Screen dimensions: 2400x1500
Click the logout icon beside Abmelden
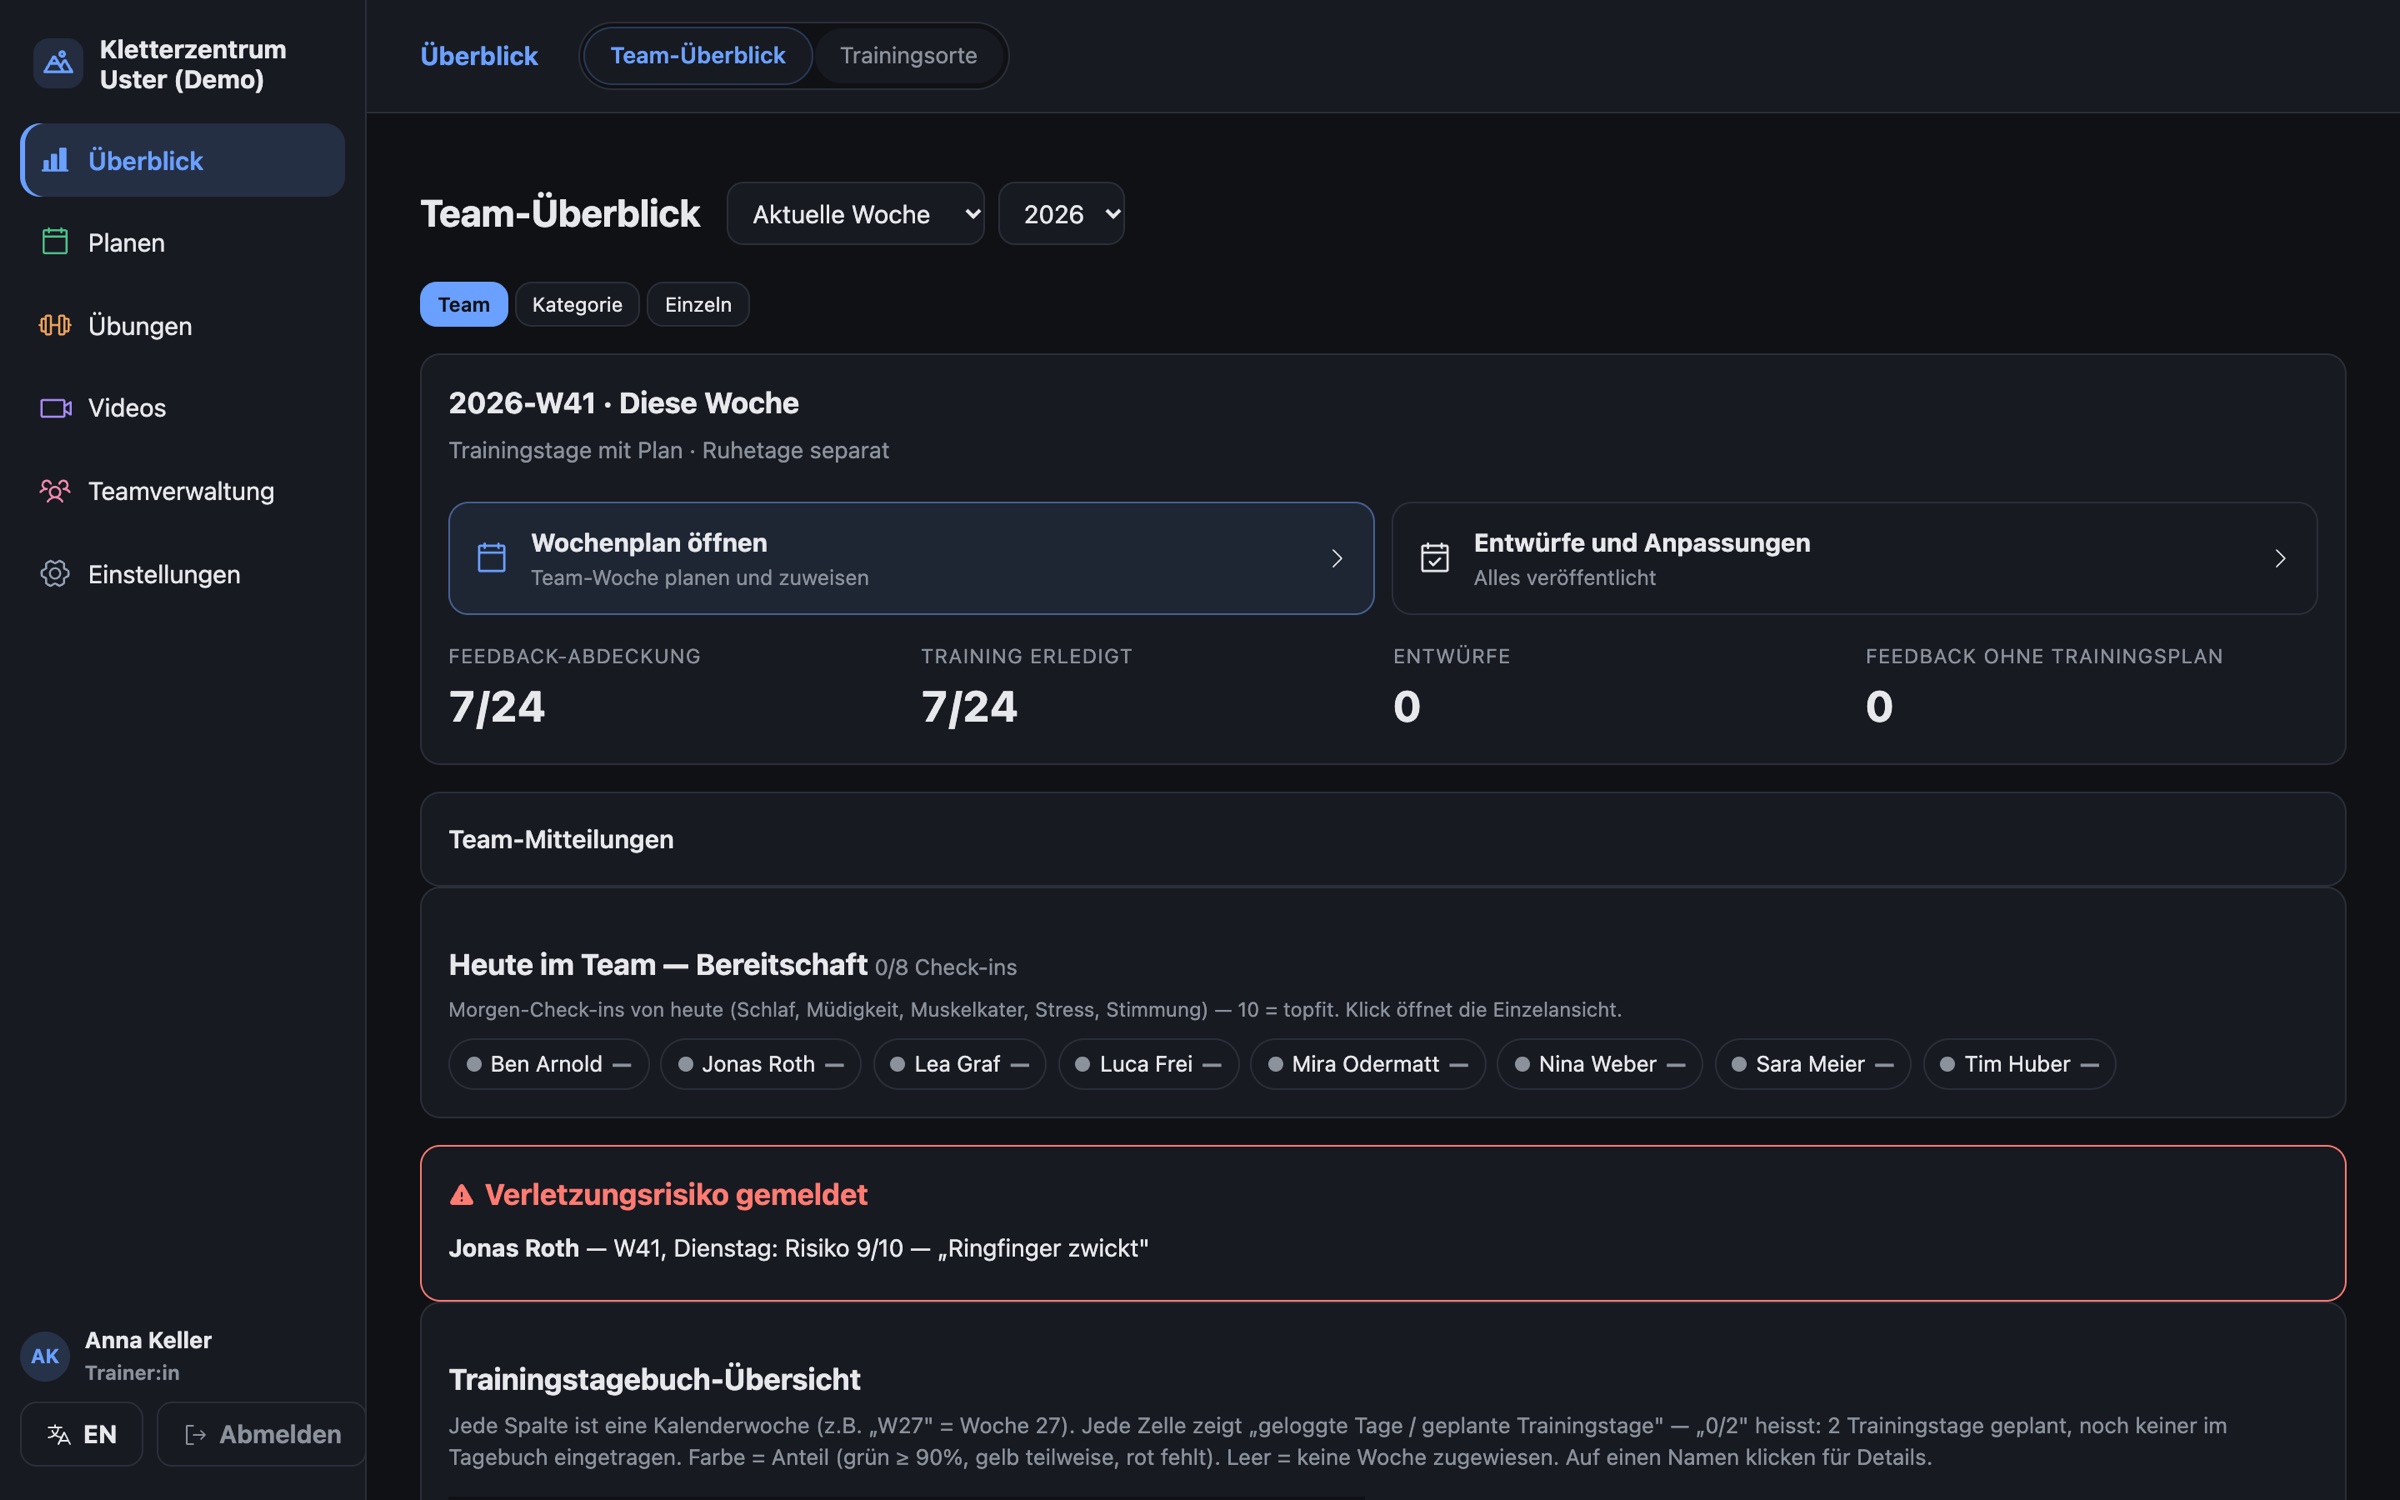(x=196, y=1434)
